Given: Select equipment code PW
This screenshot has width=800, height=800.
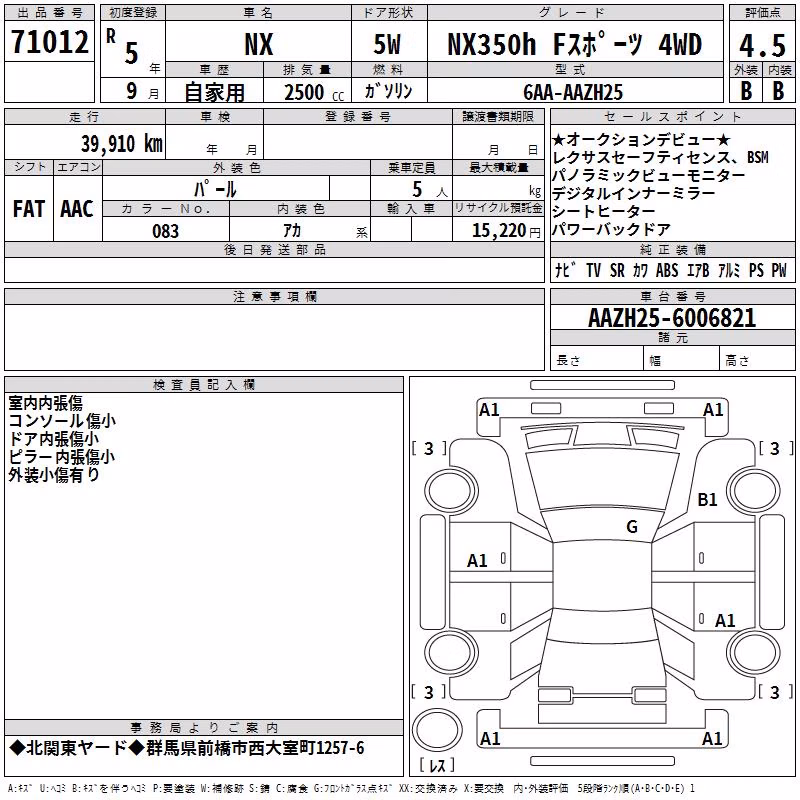Looking at the screenshot, I should [779, 270].
